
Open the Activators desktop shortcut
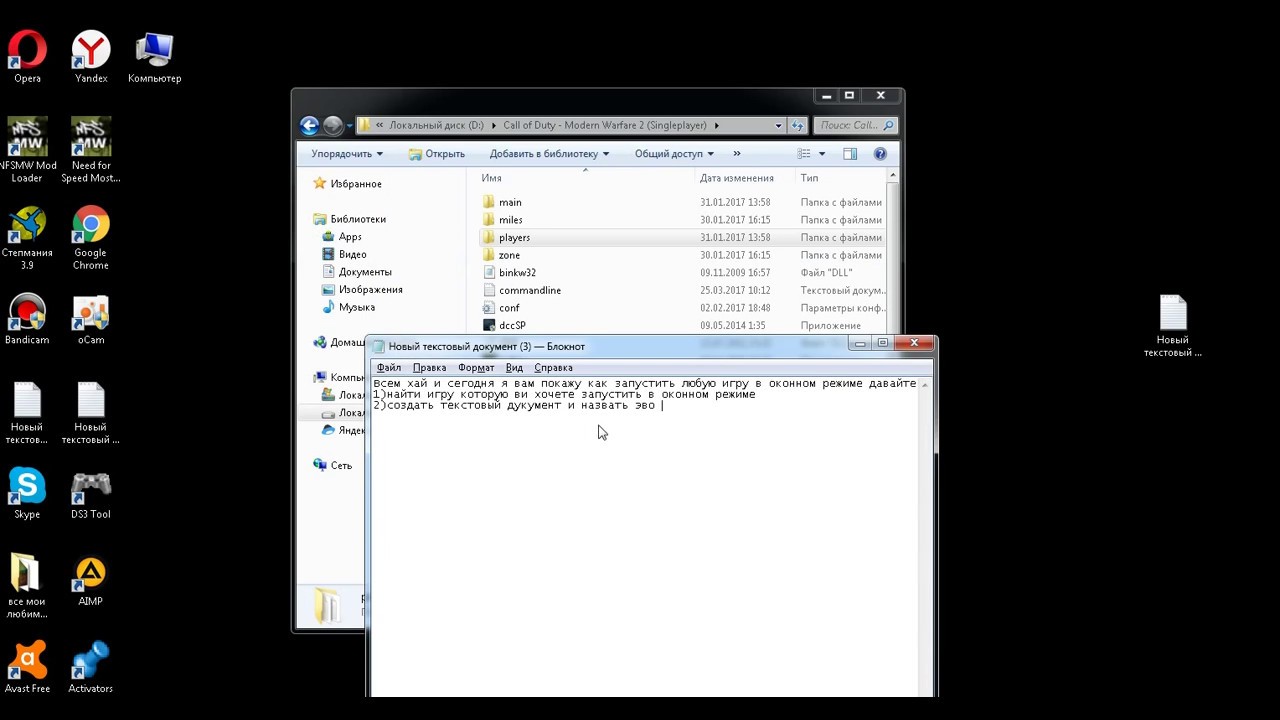click(91, 667)
